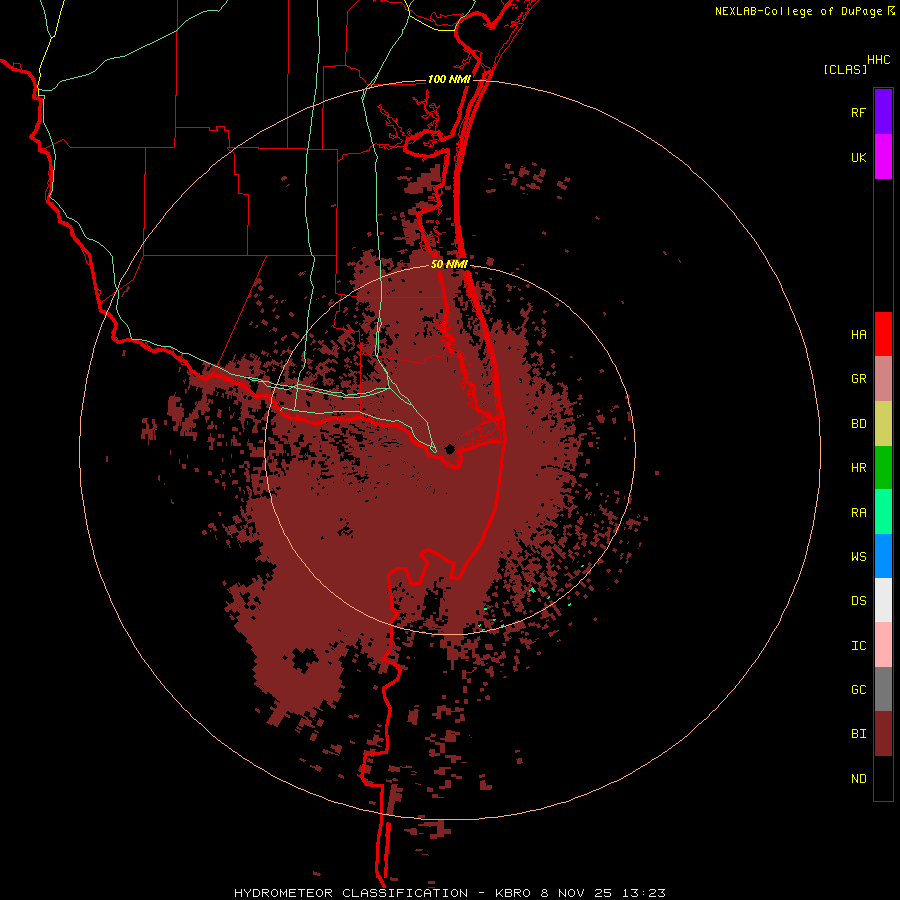900x900 pixels.
Task: Click the GR legend label
Action: point(858,379)
